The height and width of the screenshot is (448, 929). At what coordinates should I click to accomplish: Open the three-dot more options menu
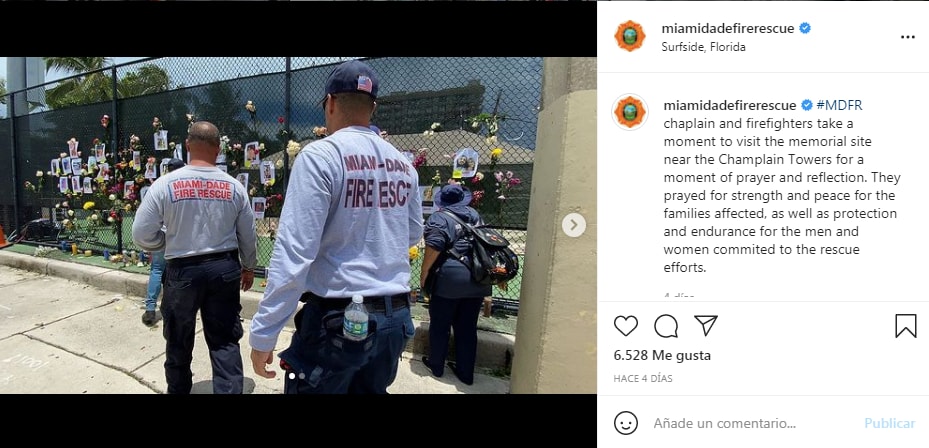click(908, 37)
